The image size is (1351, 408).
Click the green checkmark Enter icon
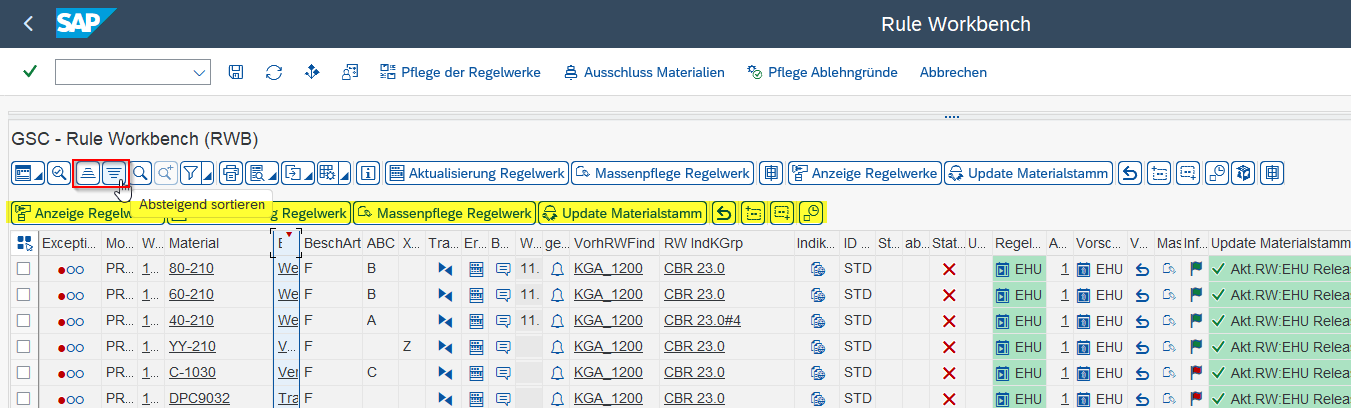click(x=30, y=72)
